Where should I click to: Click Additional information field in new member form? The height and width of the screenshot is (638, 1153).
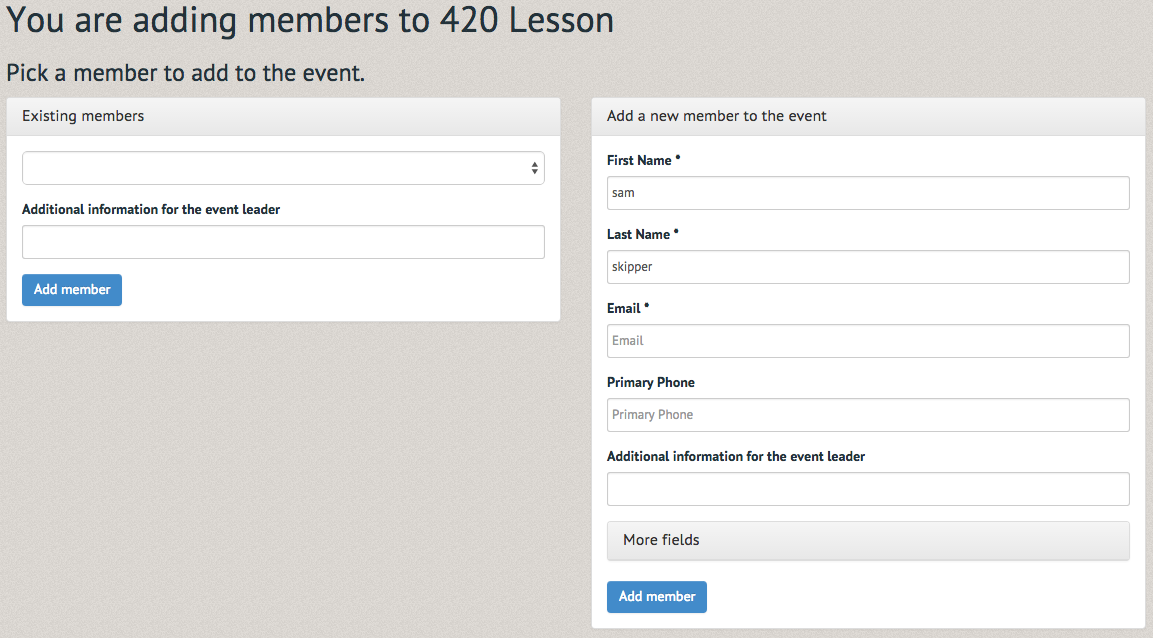[868, 489]
